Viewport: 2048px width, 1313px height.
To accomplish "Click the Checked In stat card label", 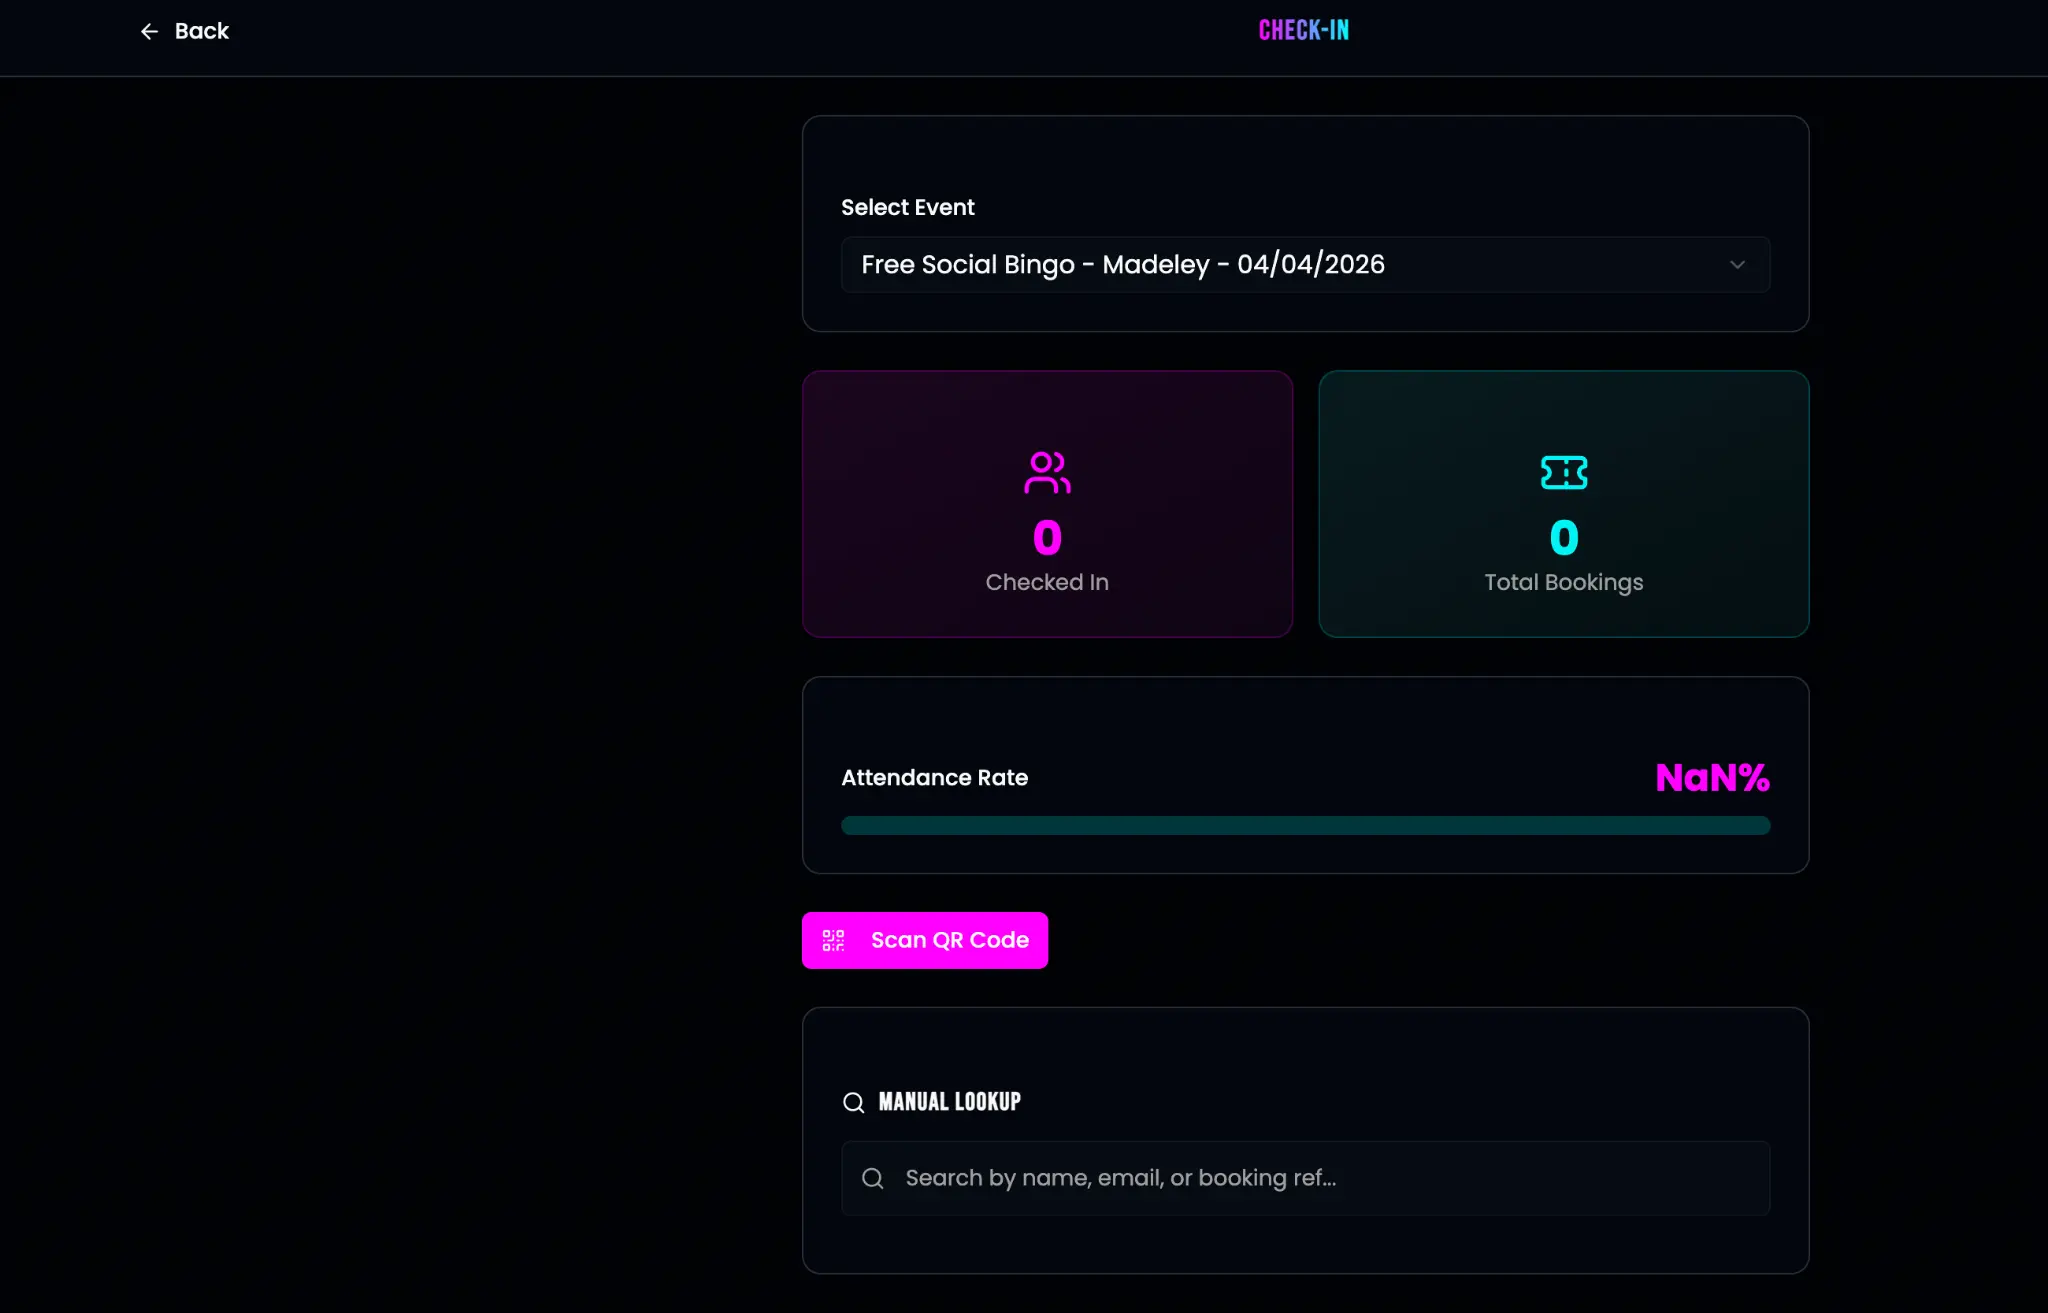I will pyautogui.click(x=1047, y=582).
